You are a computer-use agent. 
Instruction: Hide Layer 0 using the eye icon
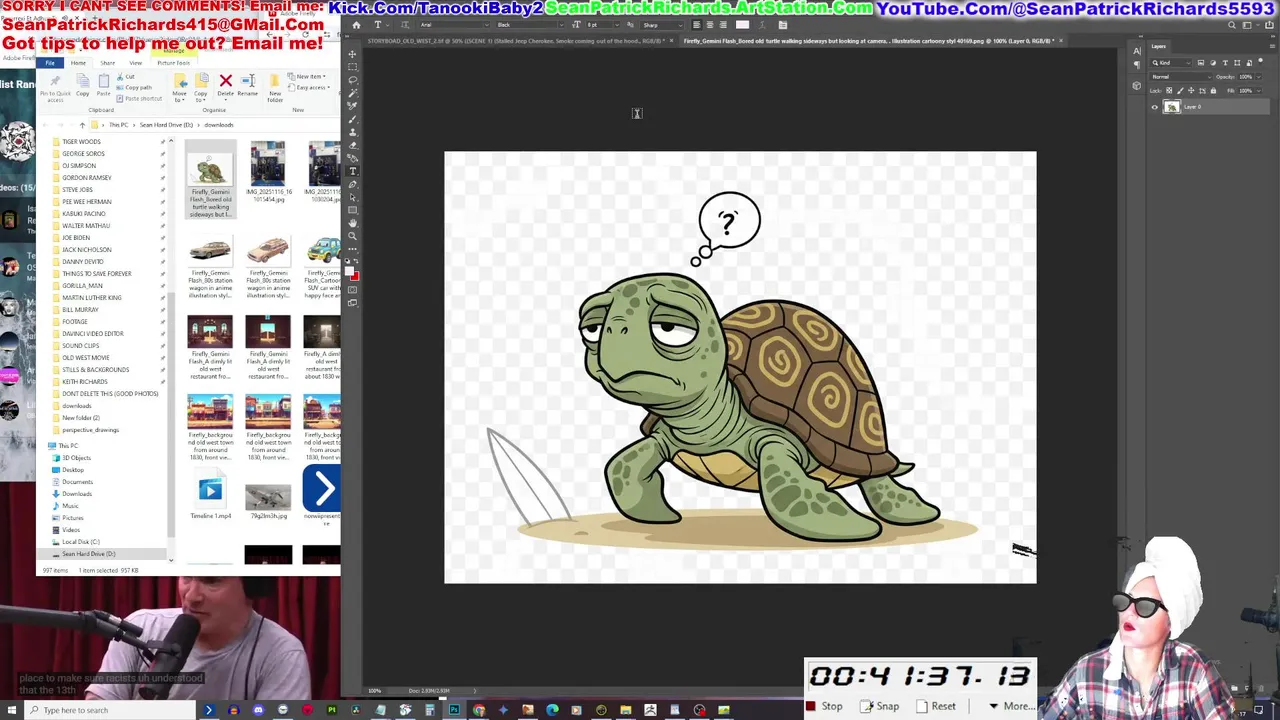point(1154,107)
